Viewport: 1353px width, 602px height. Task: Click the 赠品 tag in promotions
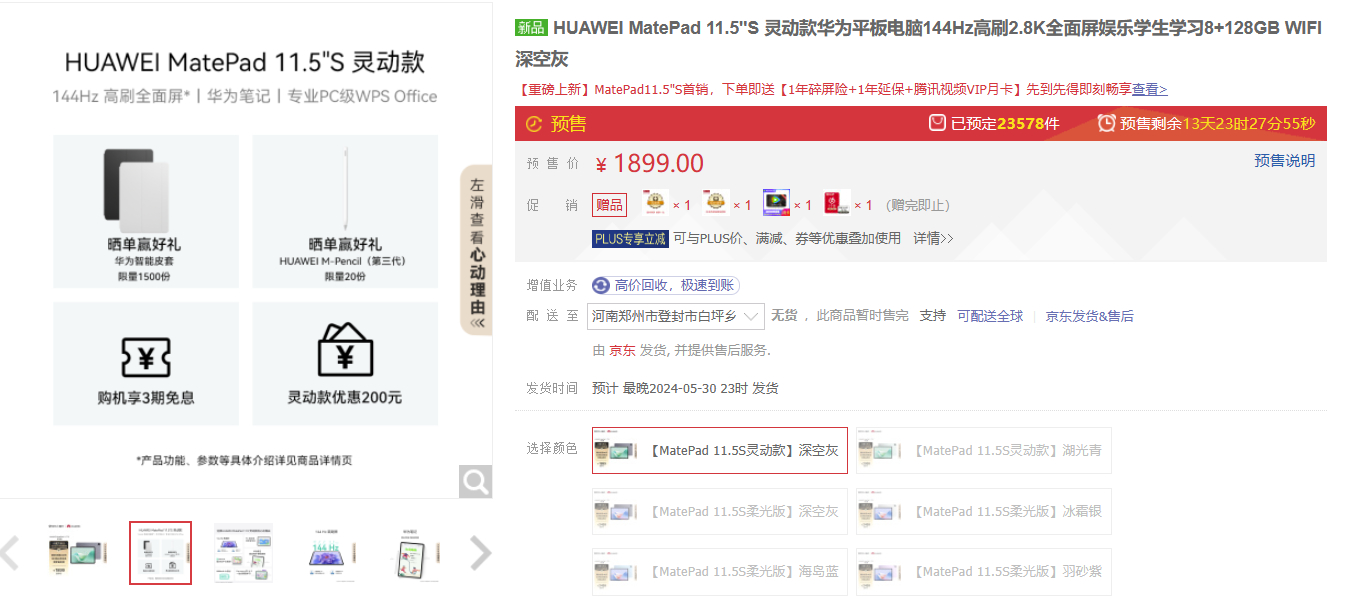[x=609, y=205]
